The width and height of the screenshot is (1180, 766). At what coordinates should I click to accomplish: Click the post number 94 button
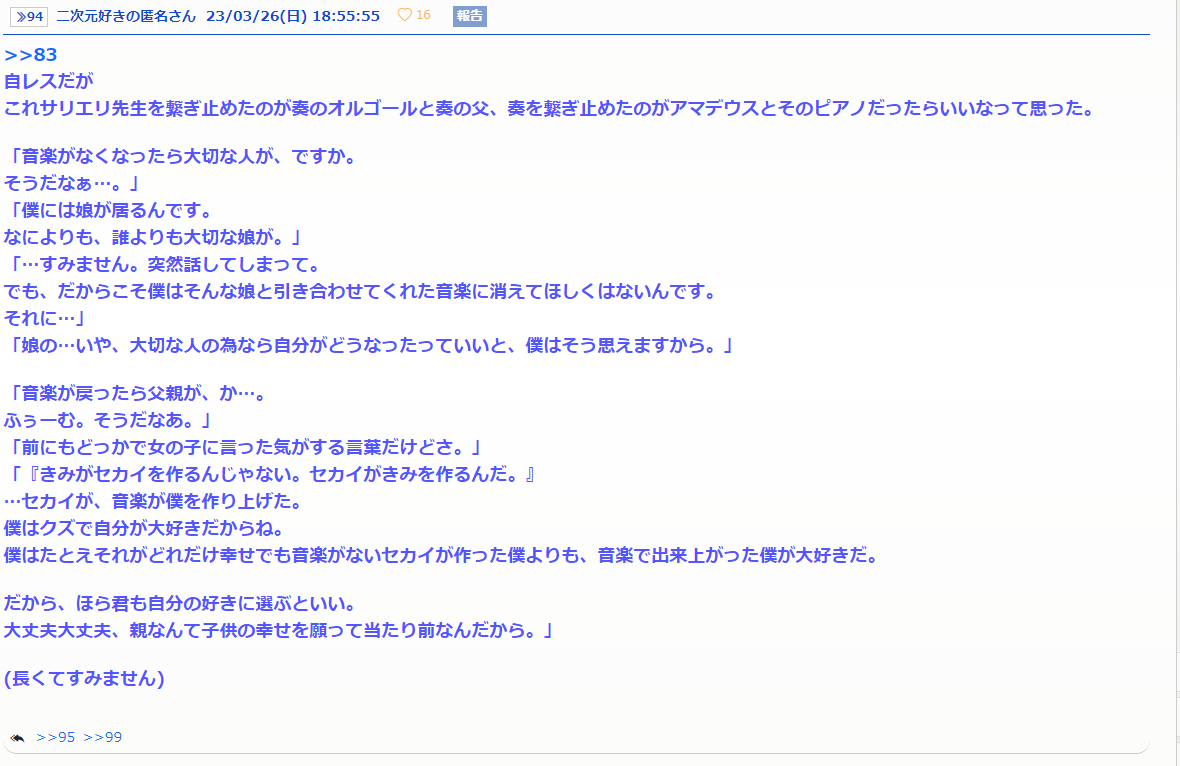pyautogui.click(x=29, y=17)
